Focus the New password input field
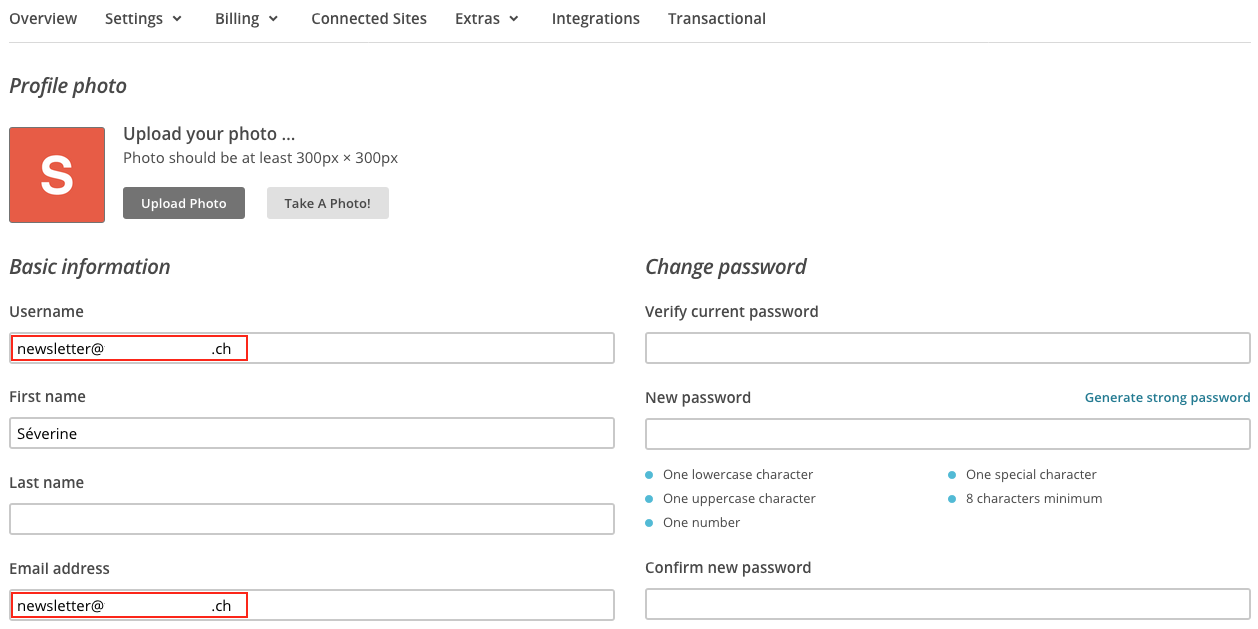The height and width of the screenshot is (629, 1258). pyautogui.click(x=947, y=434)
